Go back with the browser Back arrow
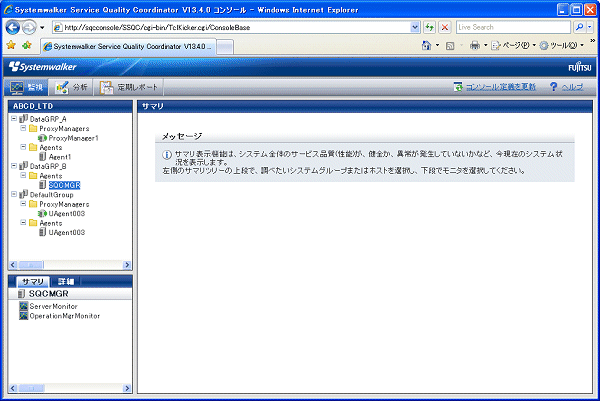 pyautogui.click(x=13, y=28)
